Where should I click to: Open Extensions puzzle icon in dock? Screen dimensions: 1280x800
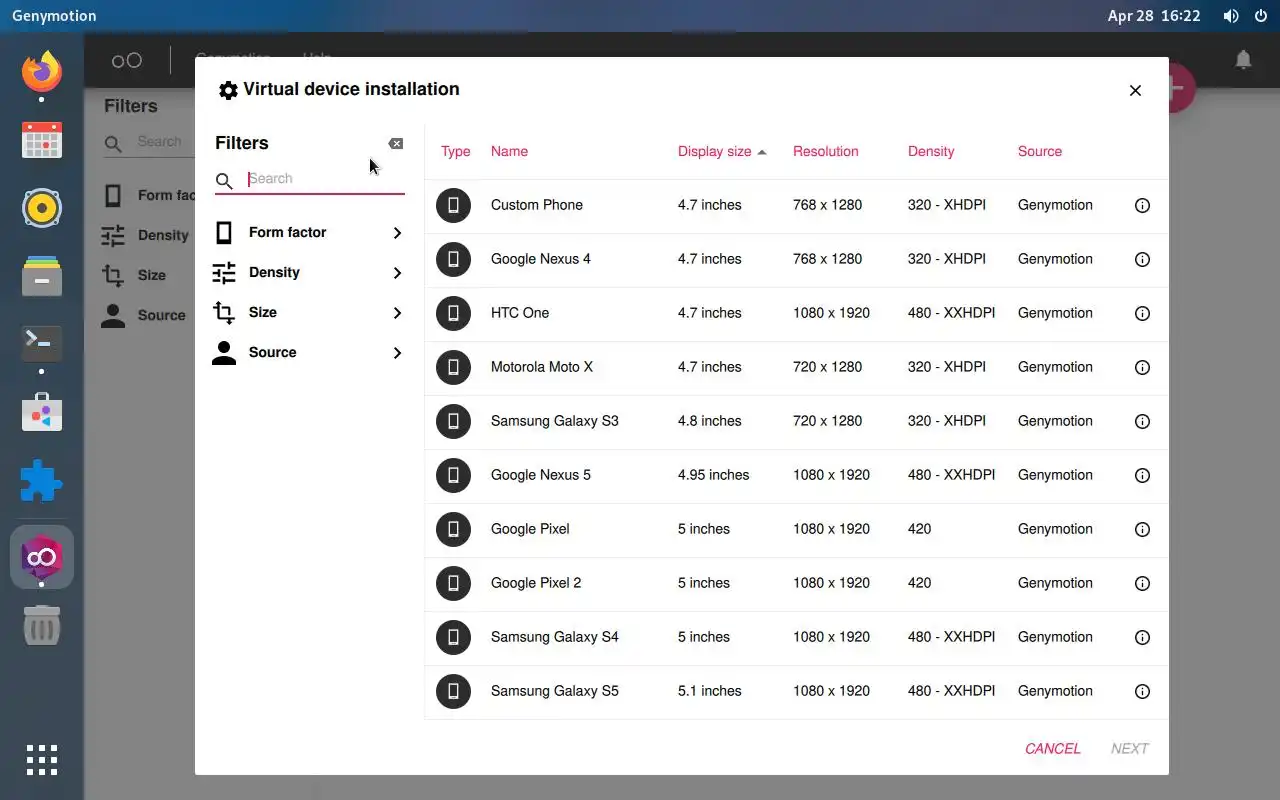tap(42, 481)
